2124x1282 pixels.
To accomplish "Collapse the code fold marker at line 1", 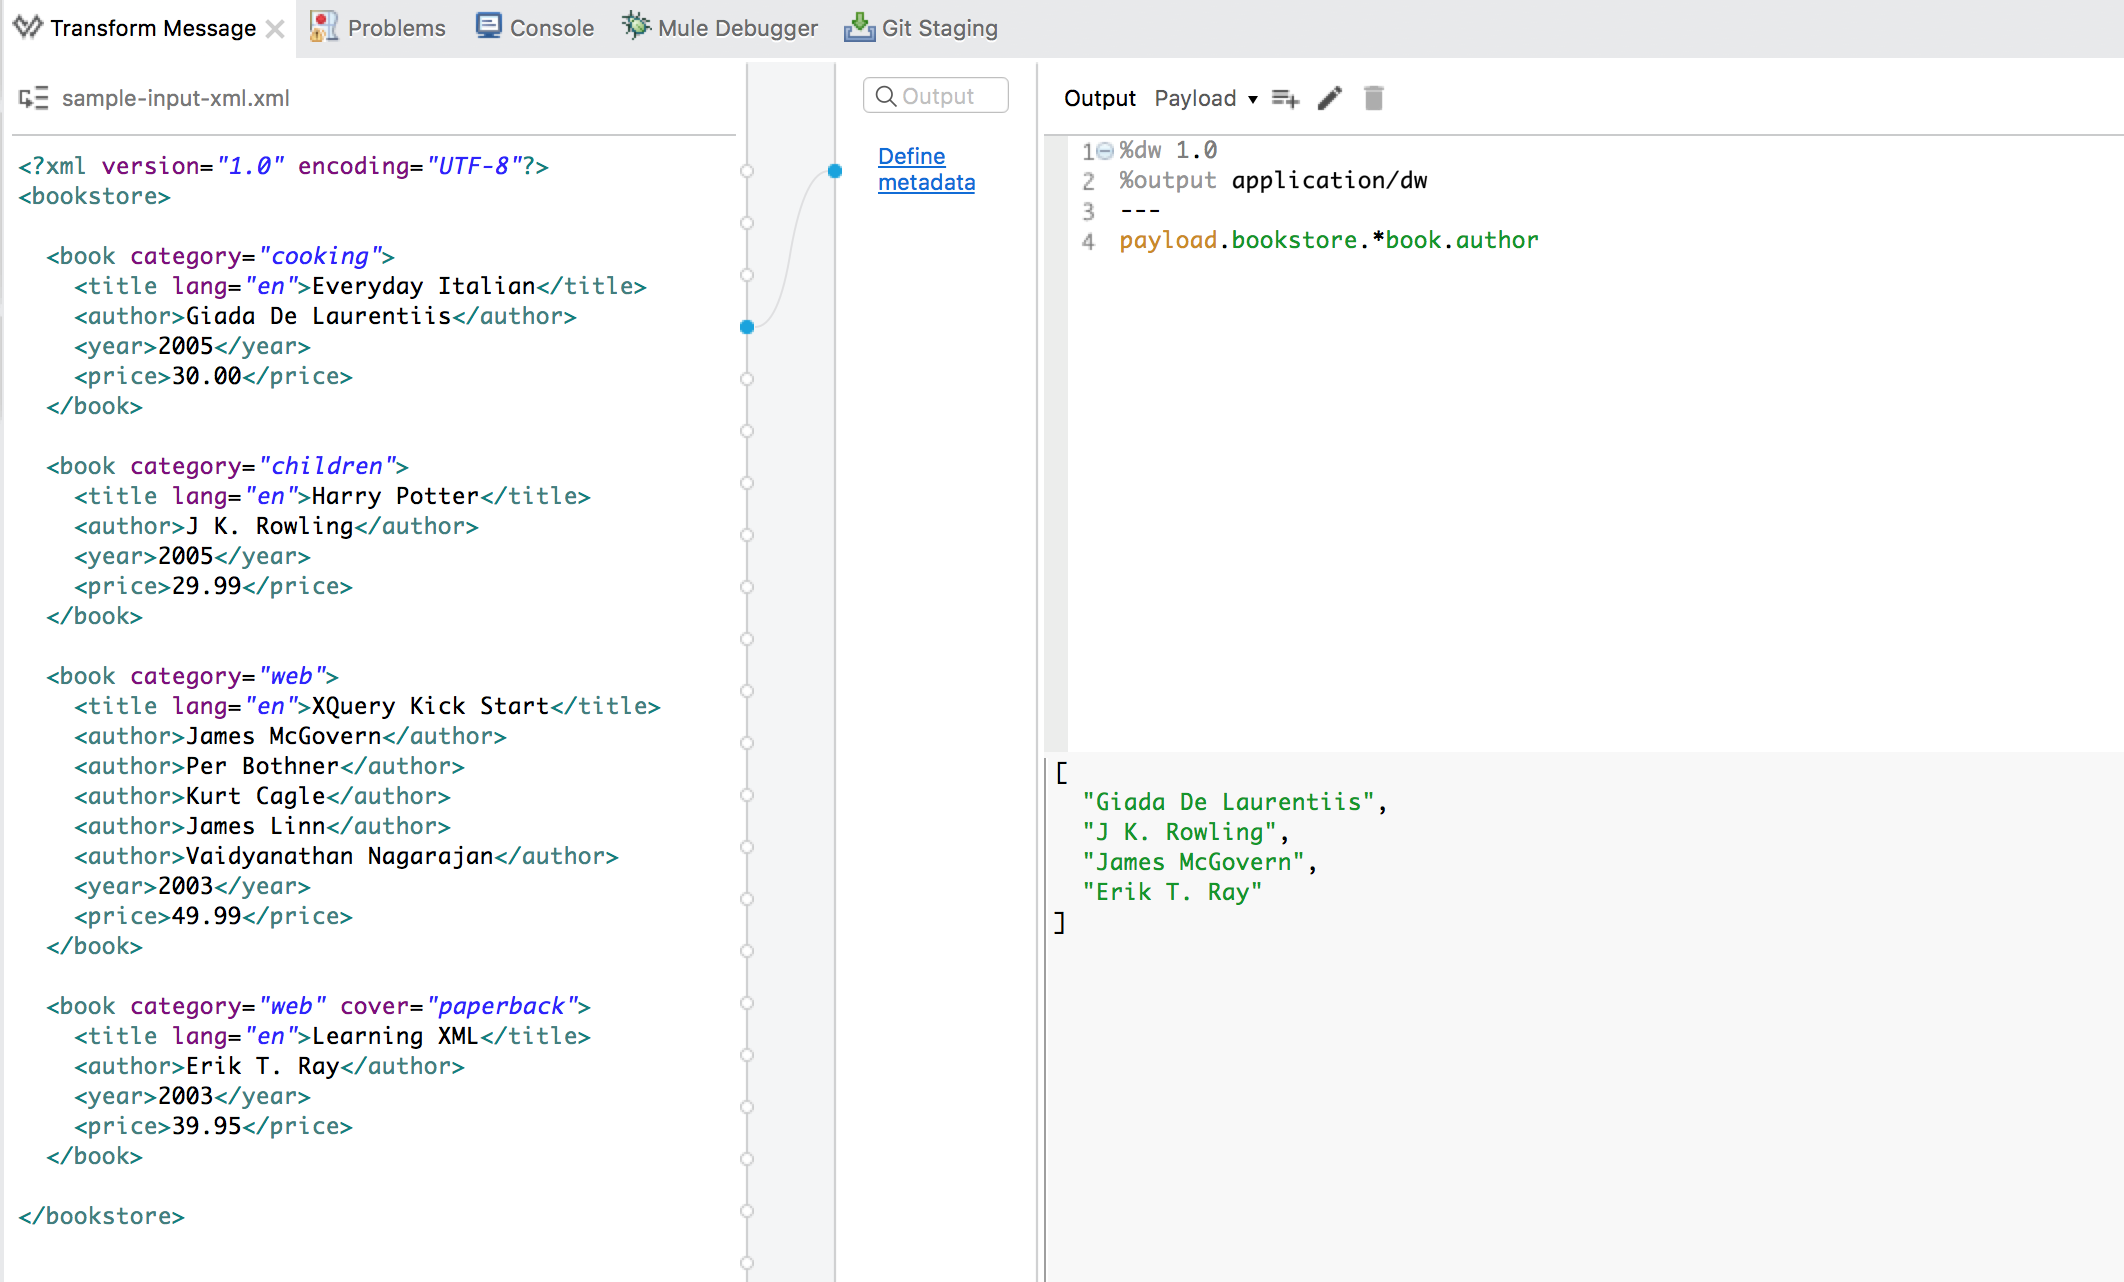I will pyautogui.click(x=1105, y=151).
